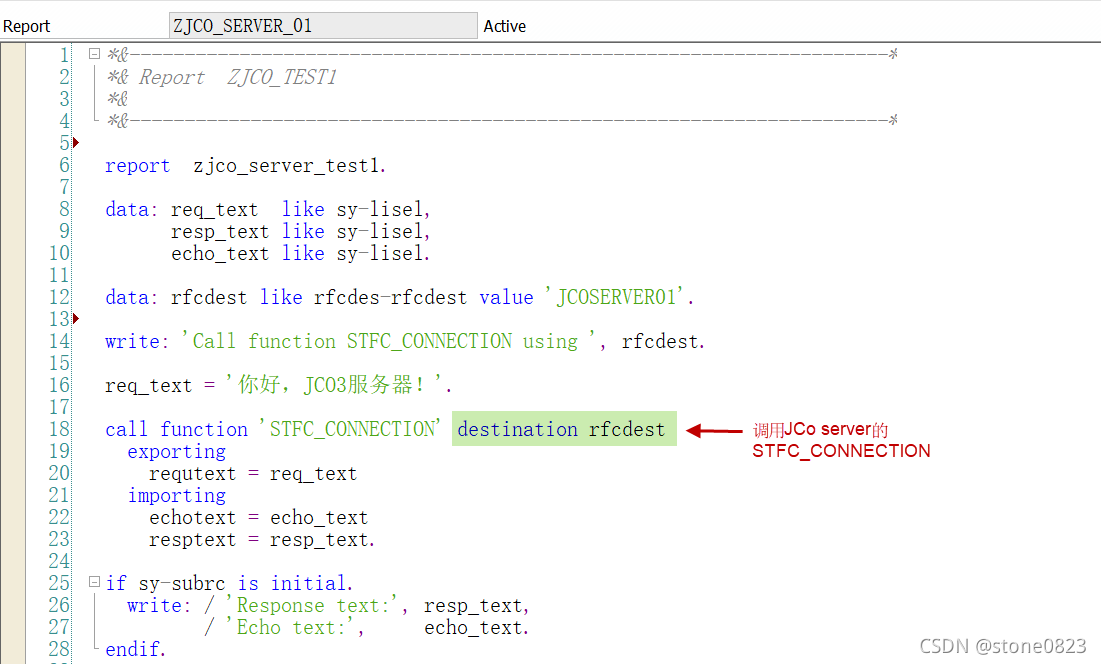Screen dimensions: 1101x664
Task: Click 'requtext = req_text' on line 20
Action: tap(253, 474)
